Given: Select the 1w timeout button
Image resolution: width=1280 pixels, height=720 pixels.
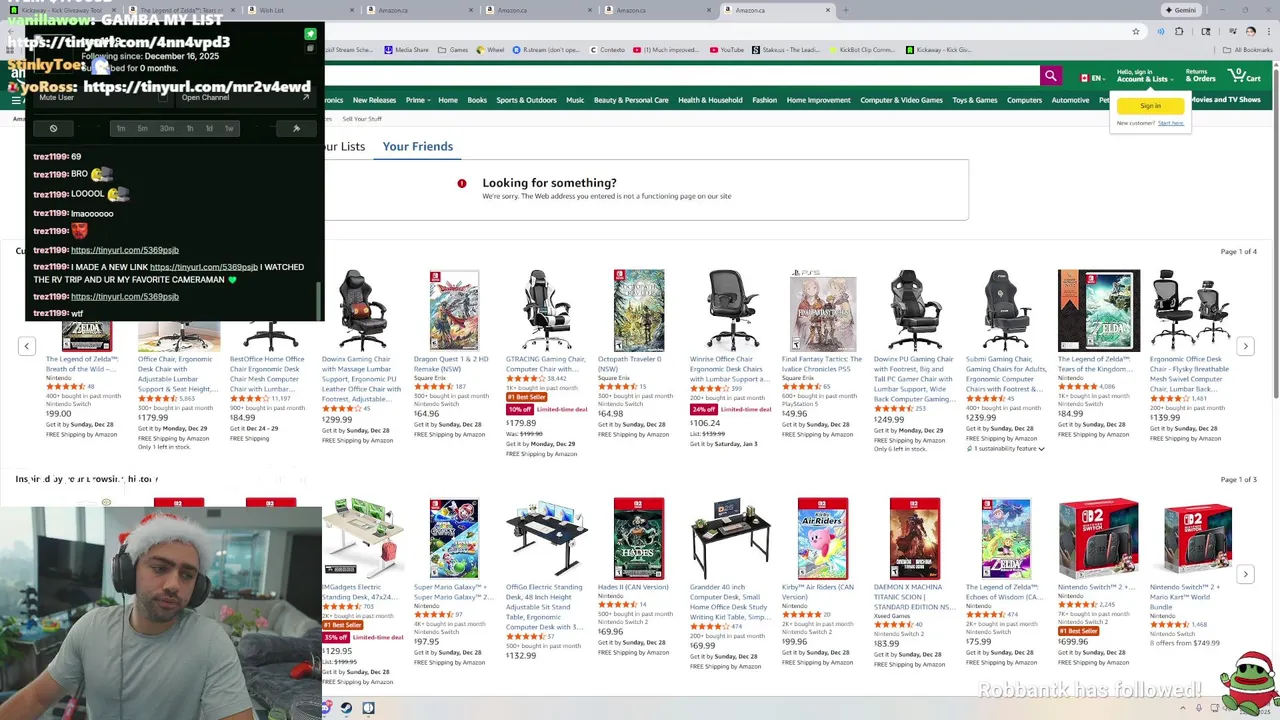Looking at the screenshot, I should [229, 128].
